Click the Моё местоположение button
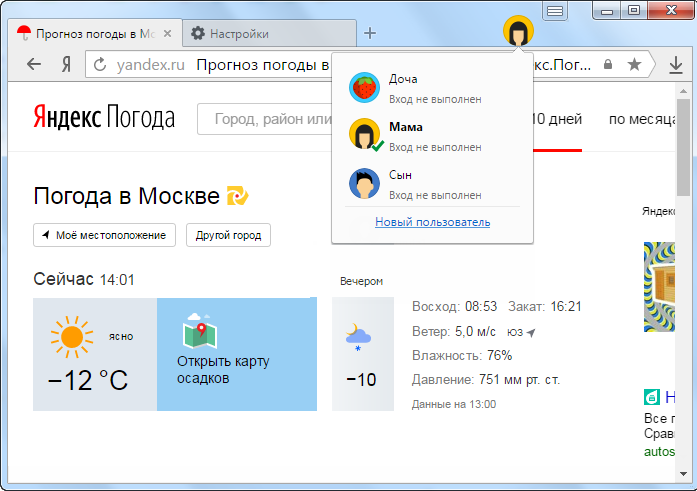Viewport: 697px width, 491px height. coord(104,235)
